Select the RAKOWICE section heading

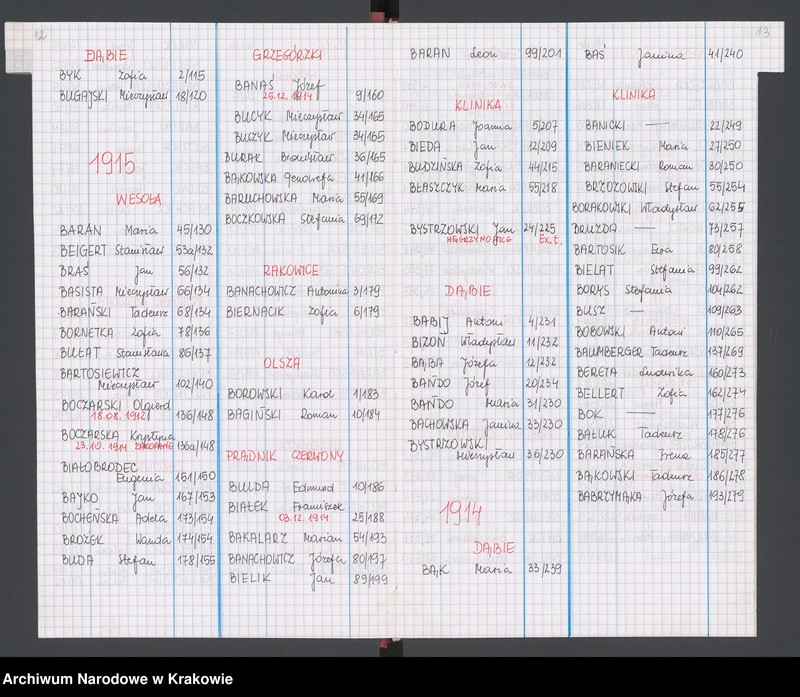tap(291, 270)
